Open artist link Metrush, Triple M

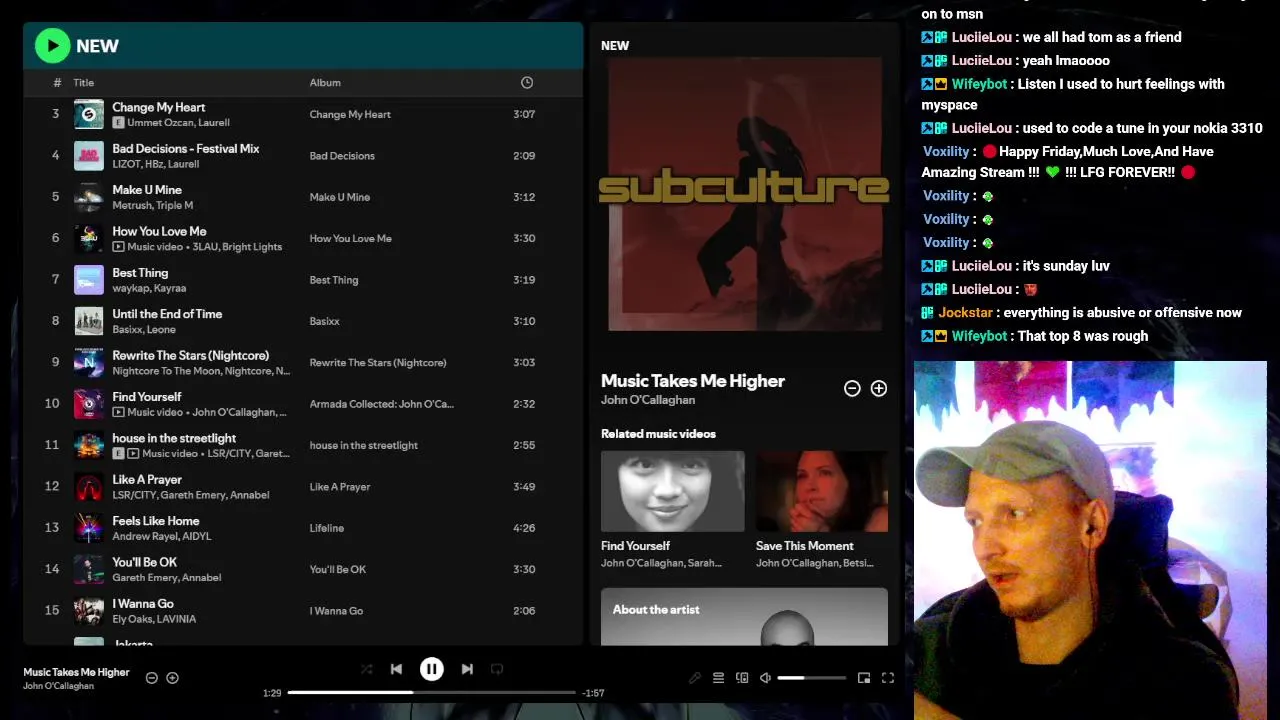coord(153,205)
